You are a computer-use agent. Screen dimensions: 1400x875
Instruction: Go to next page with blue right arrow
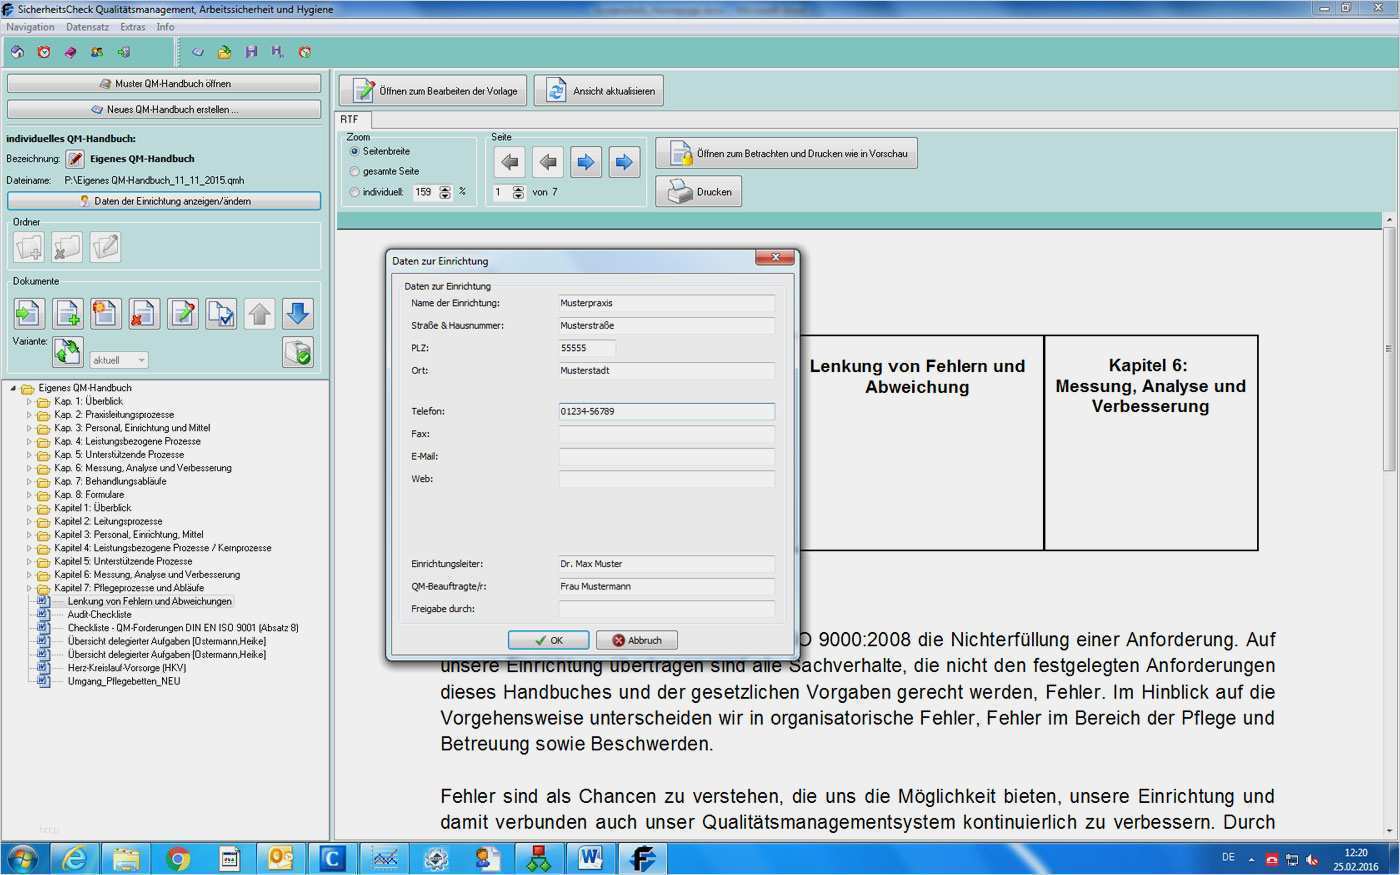click(x=586, y=161)
